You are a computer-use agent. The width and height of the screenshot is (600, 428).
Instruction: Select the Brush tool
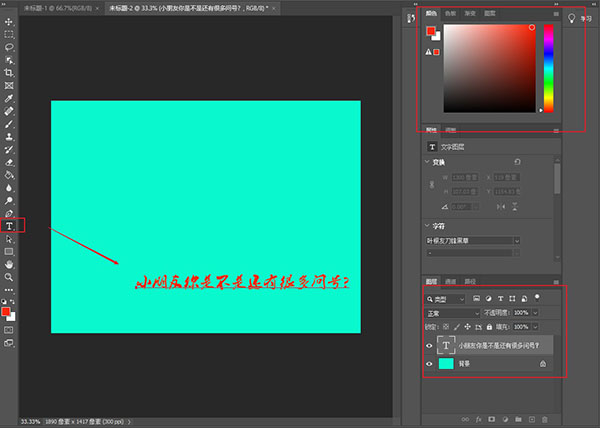(9, 124)
